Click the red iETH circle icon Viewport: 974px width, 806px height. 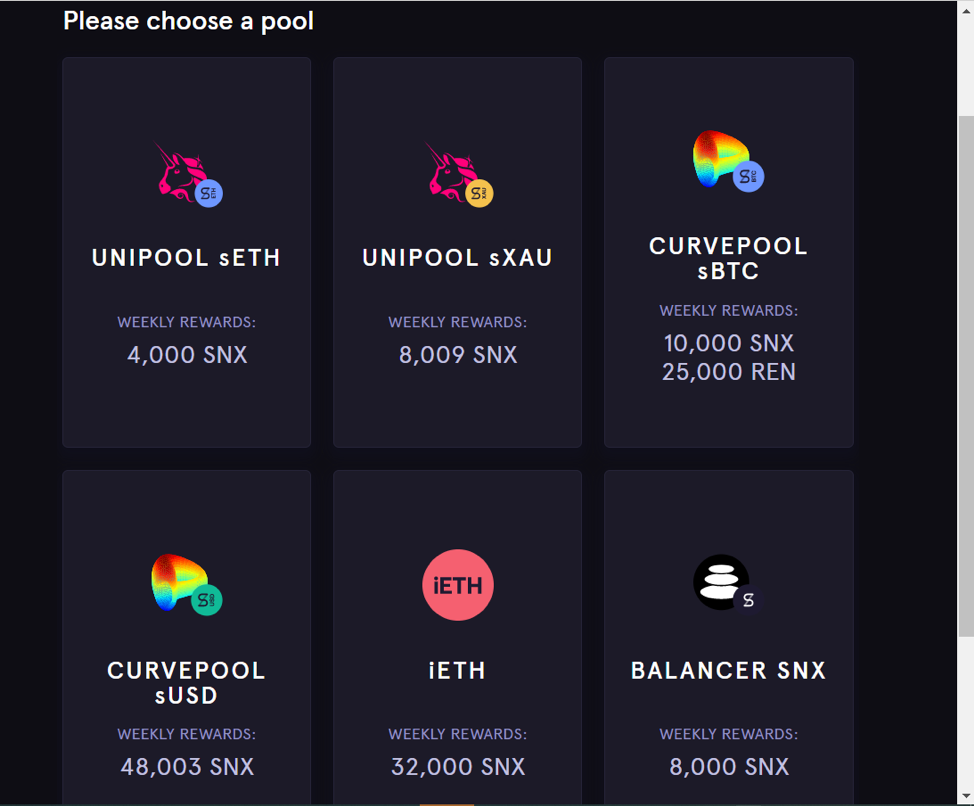click(458, 585)
